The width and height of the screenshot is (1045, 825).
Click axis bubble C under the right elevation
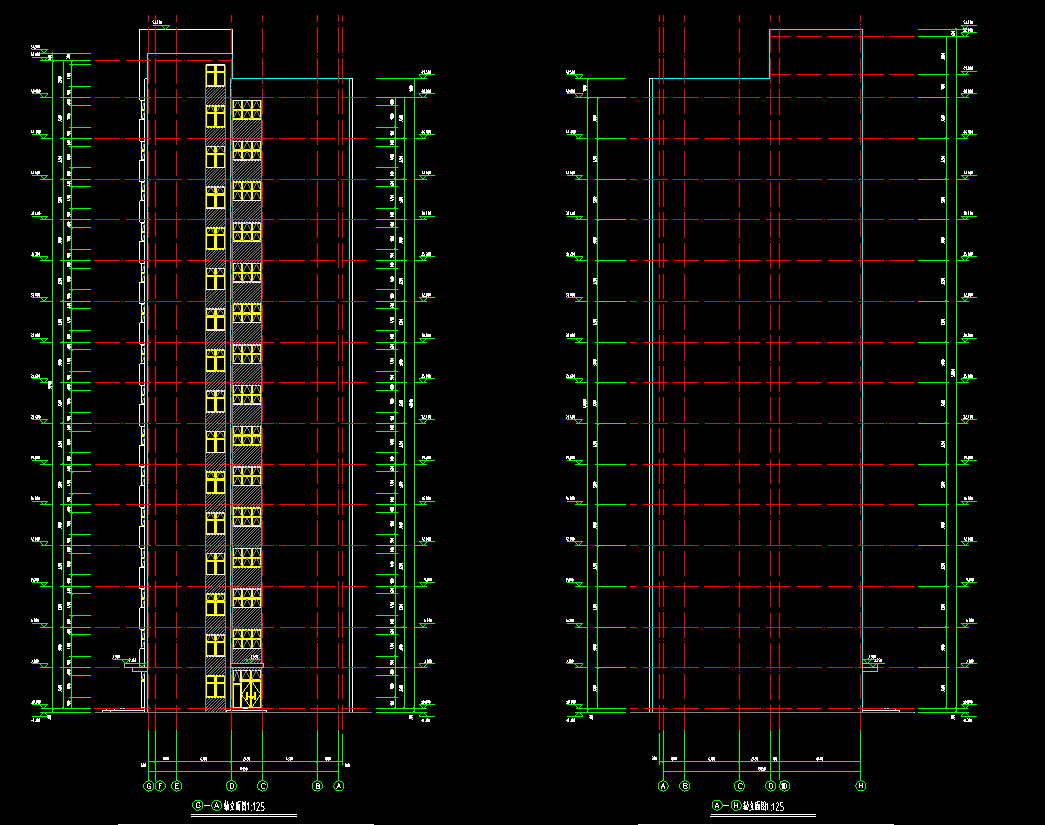pos(740,787)
